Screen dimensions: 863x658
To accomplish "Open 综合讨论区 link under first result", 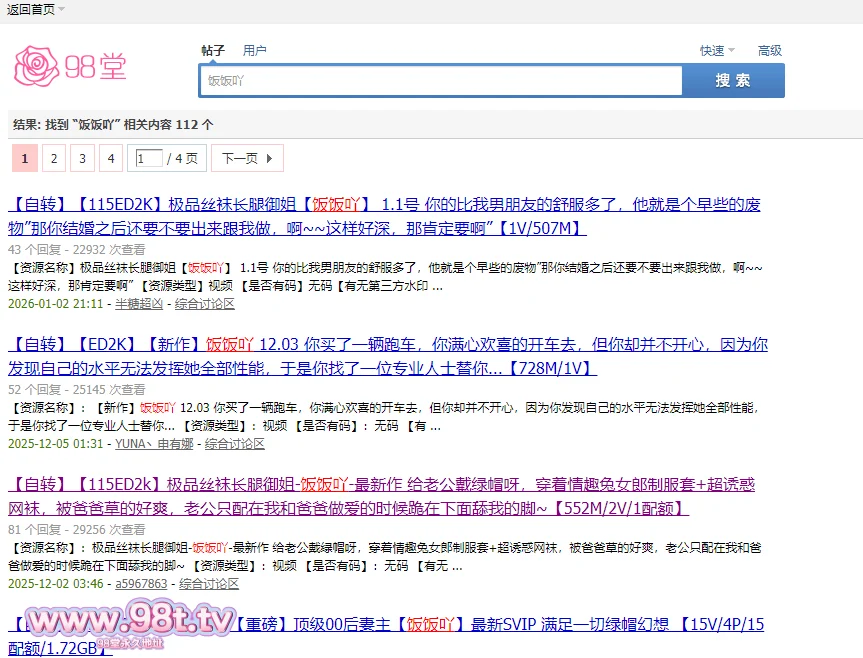I will click(205, 304).
